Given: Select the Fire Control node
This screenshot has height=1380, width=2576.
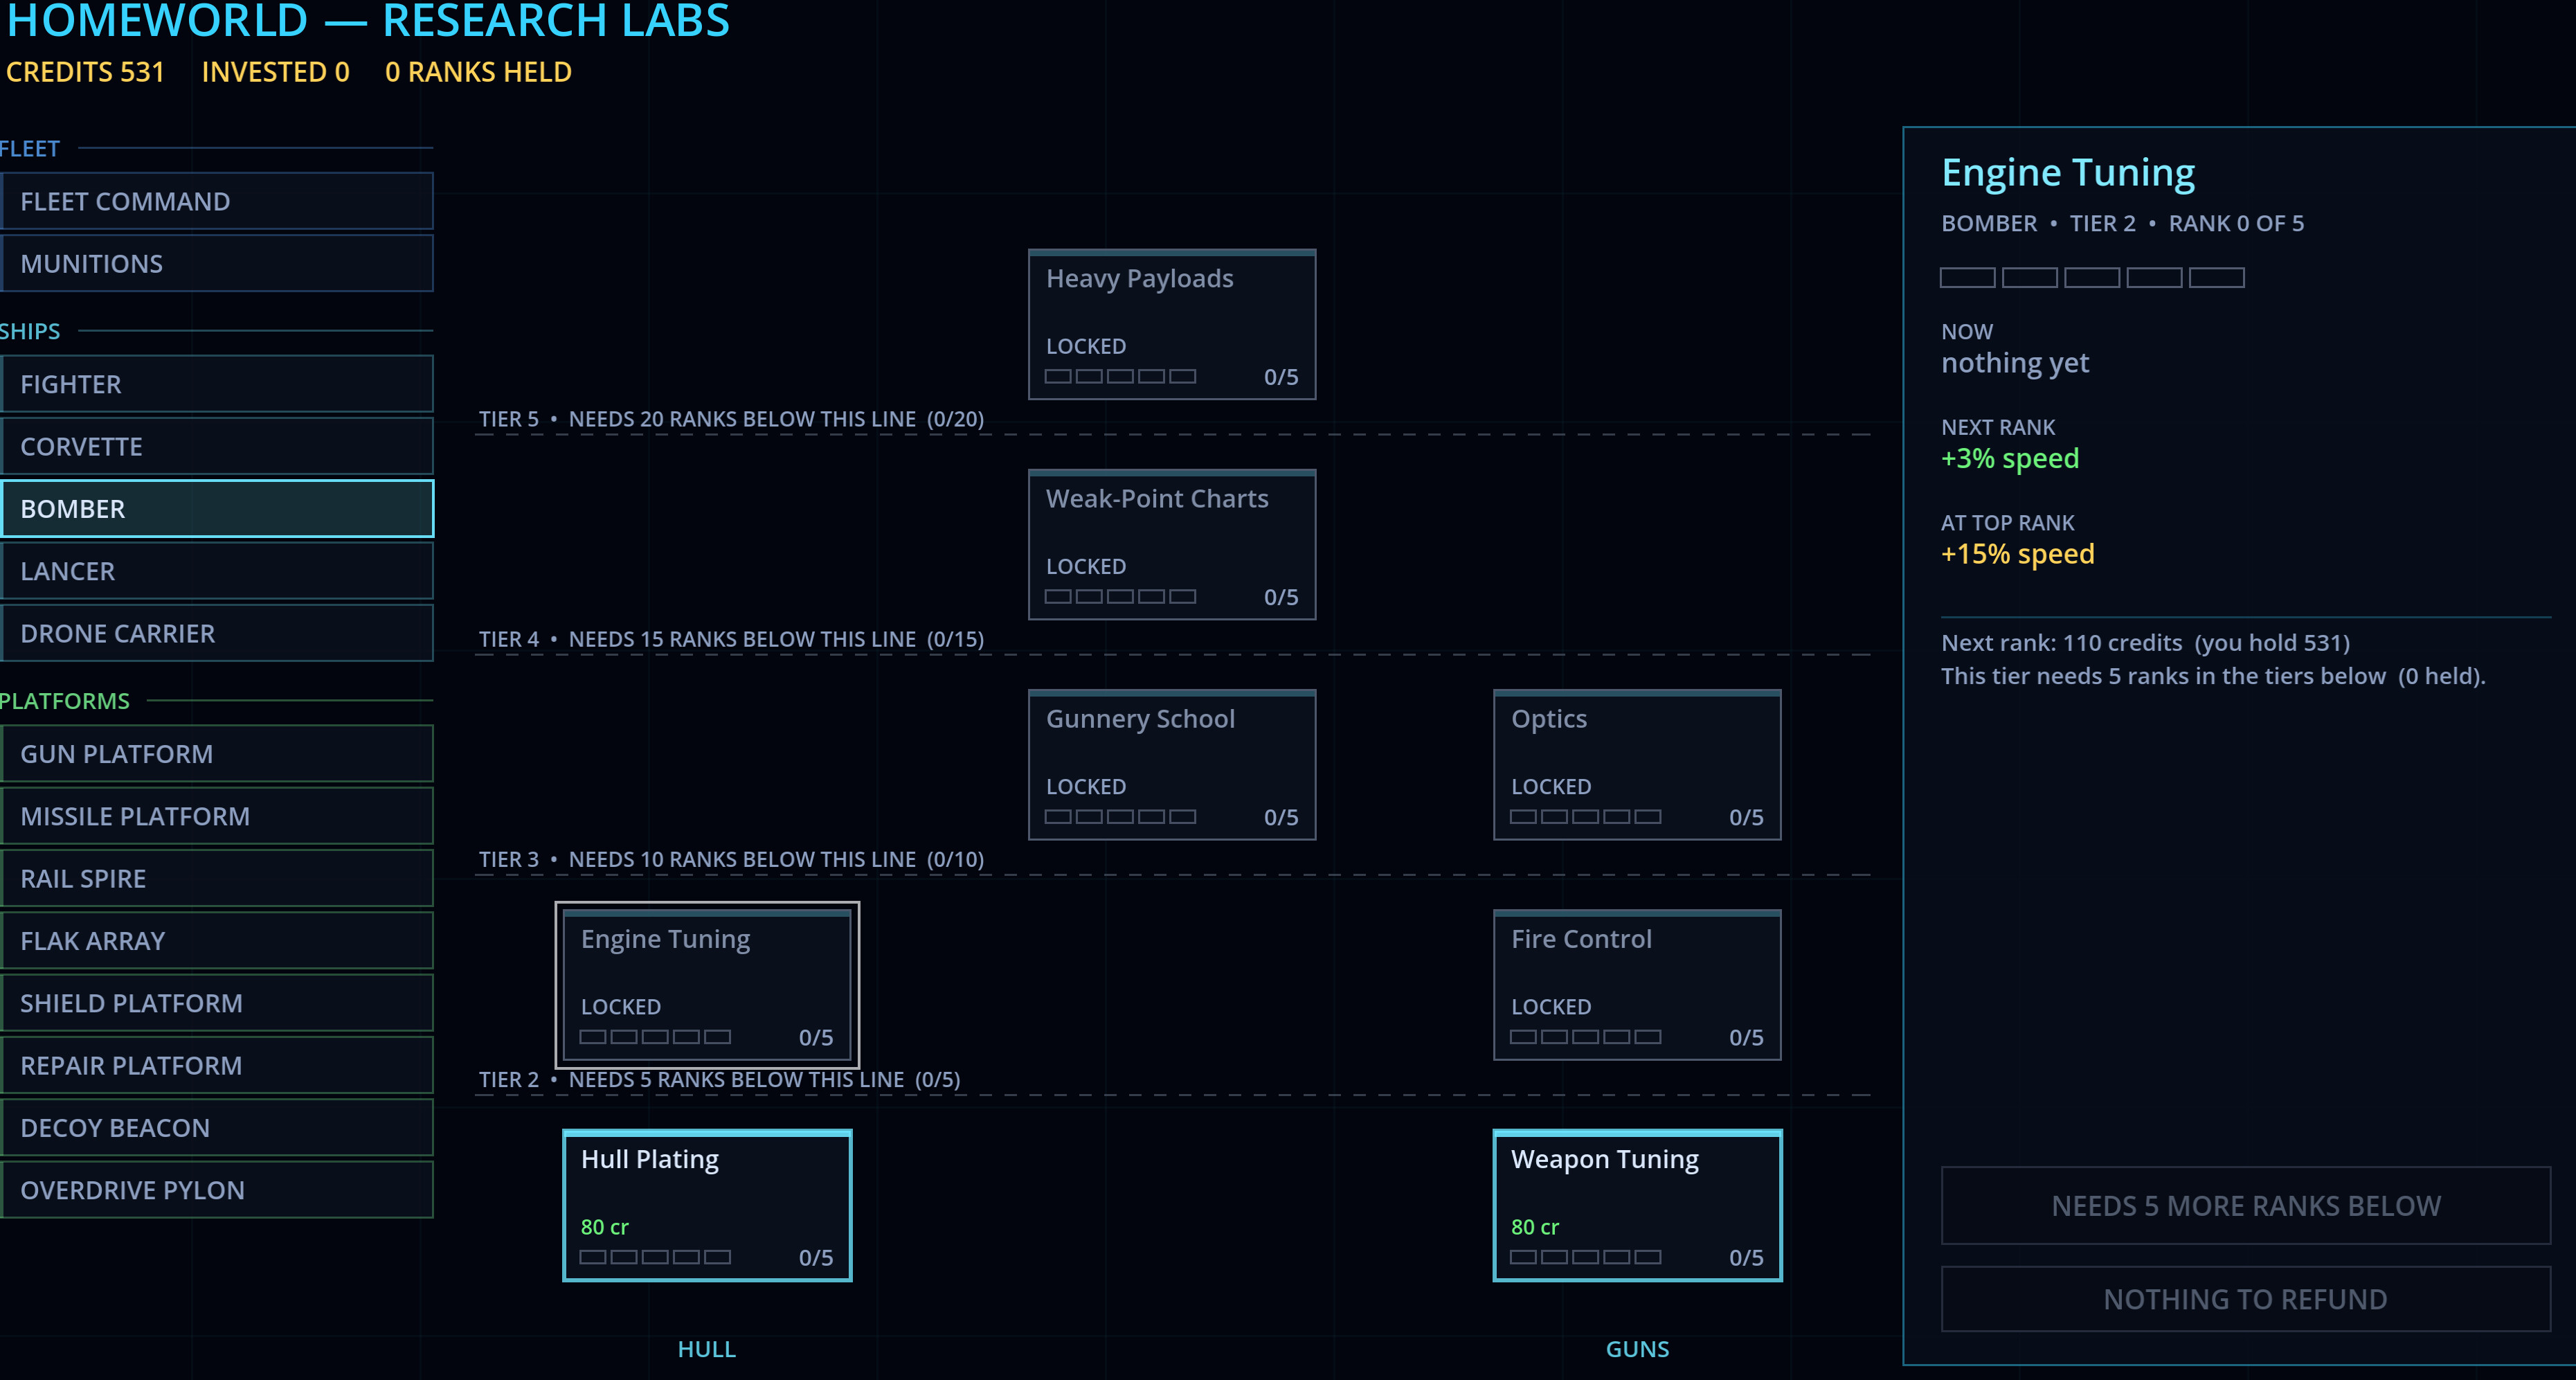Looking at the screenshot, I should tap(1637, 985).
